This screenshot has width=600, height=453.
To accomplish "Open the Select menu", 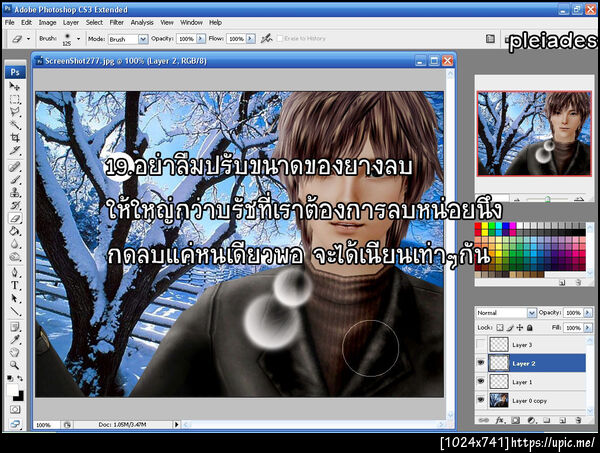I will point(94,23).
